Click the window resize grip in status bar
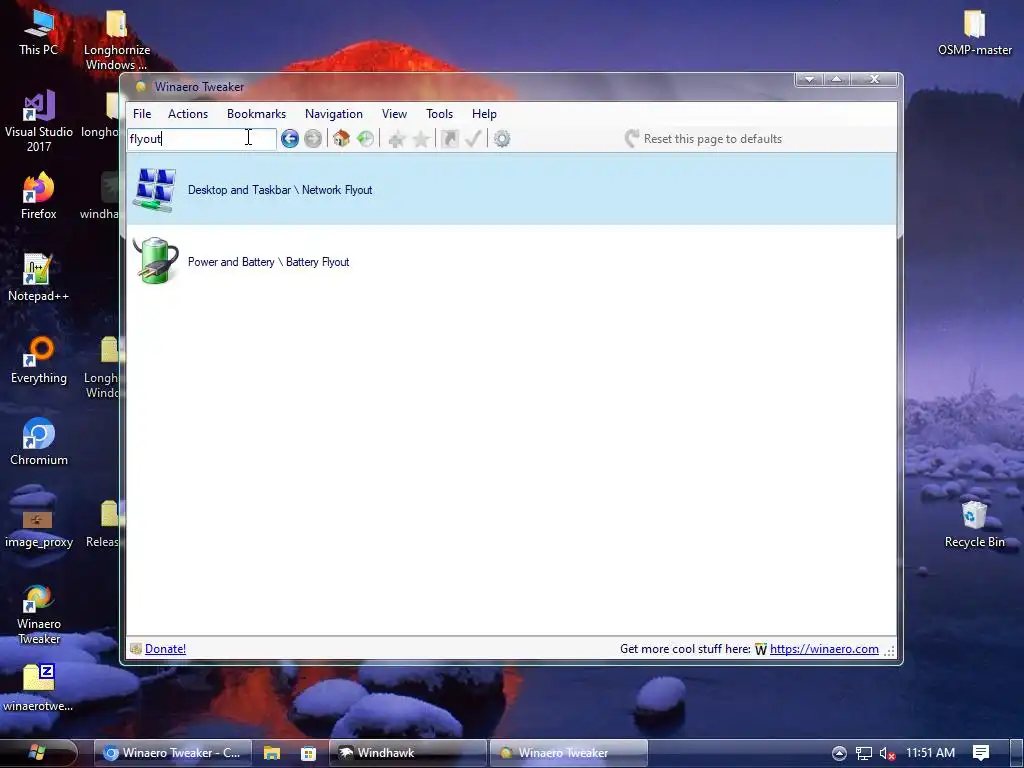The height and width of the screenshot is (768, 1024). tap(889, 650)
